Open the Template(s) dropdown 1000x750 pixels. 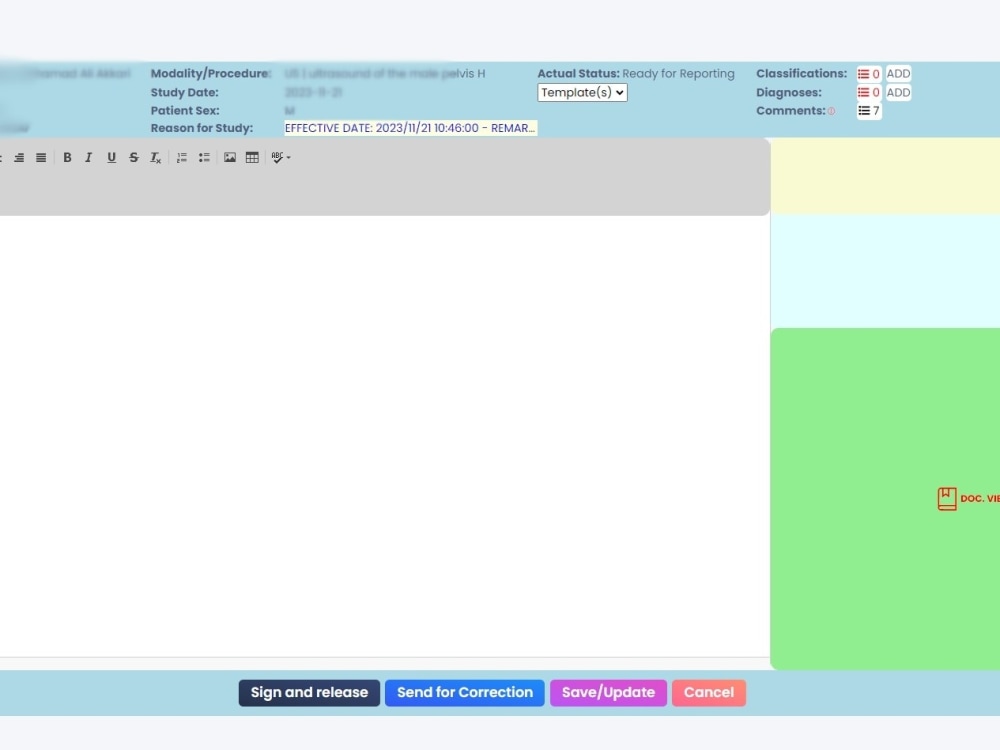[582, 92]
